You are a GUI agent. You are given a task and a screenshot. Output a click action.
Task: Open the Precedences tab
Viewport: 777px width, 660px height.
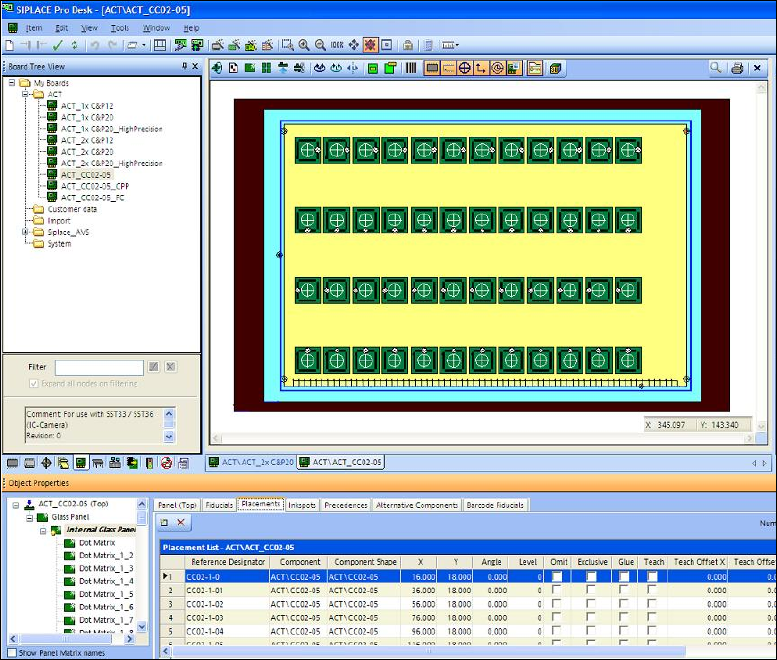tap(345, 505)
